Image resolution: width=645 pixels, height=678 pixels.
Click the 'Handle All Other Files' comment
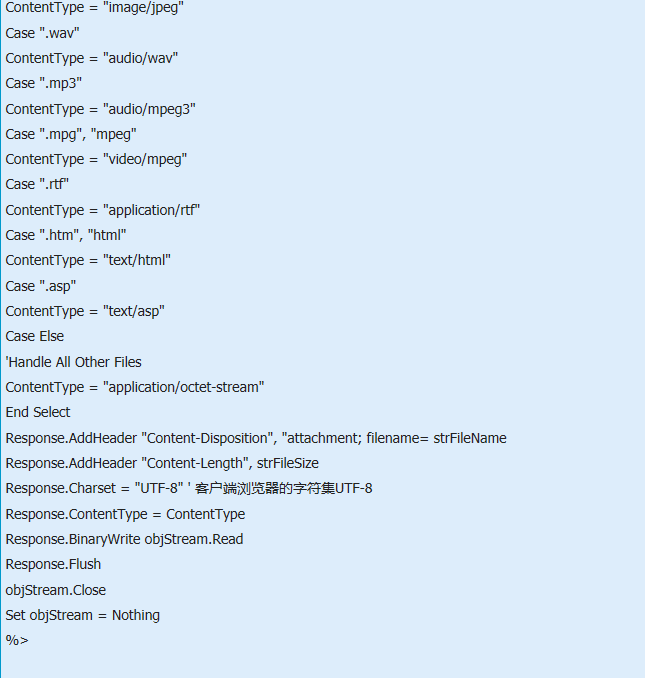pyautogui.click(x=73, y=362)
